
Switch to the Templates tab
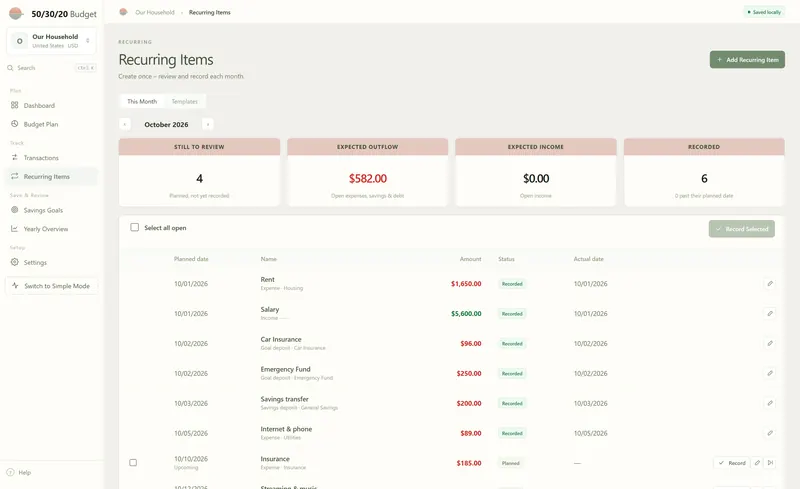[185, 102]
